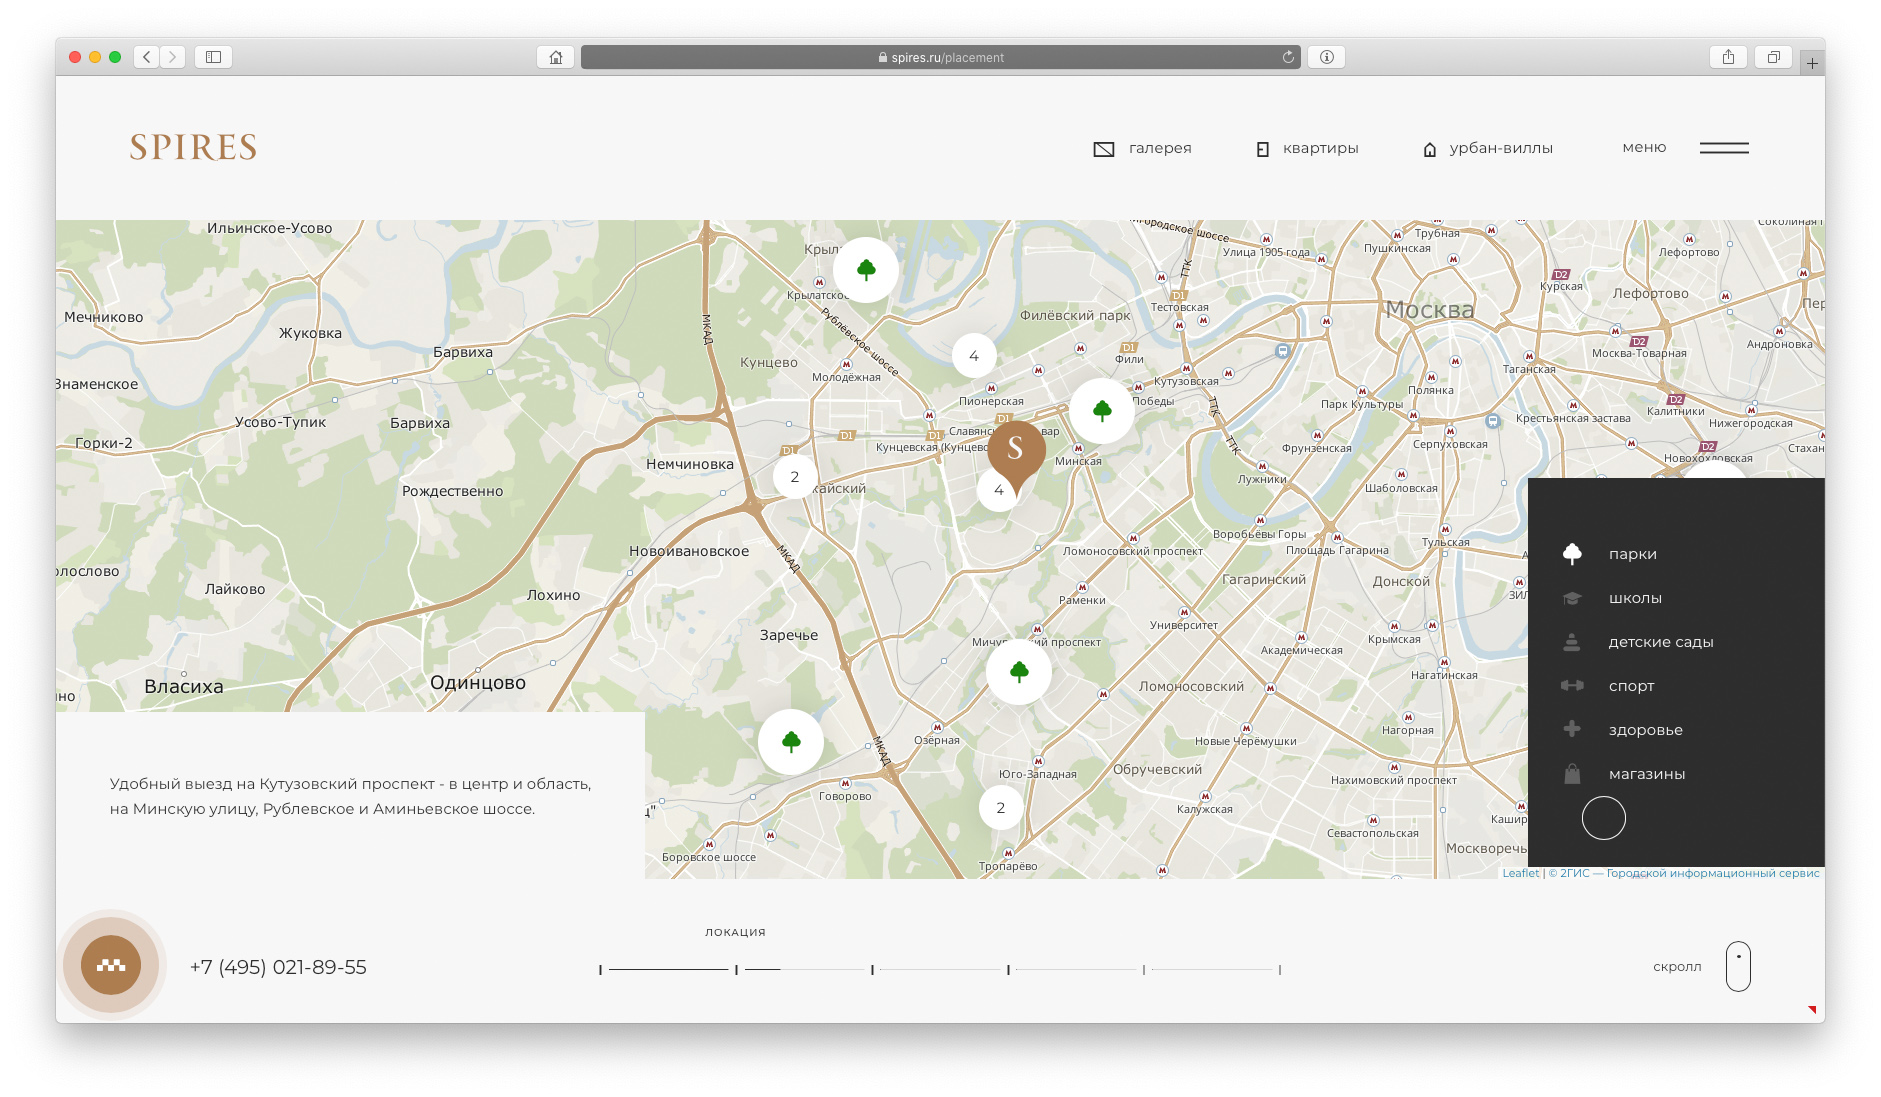This screenshot has height=1097, width=1881.
Task: Click the SPIRES logo
Action: click(x=193, y=148)
